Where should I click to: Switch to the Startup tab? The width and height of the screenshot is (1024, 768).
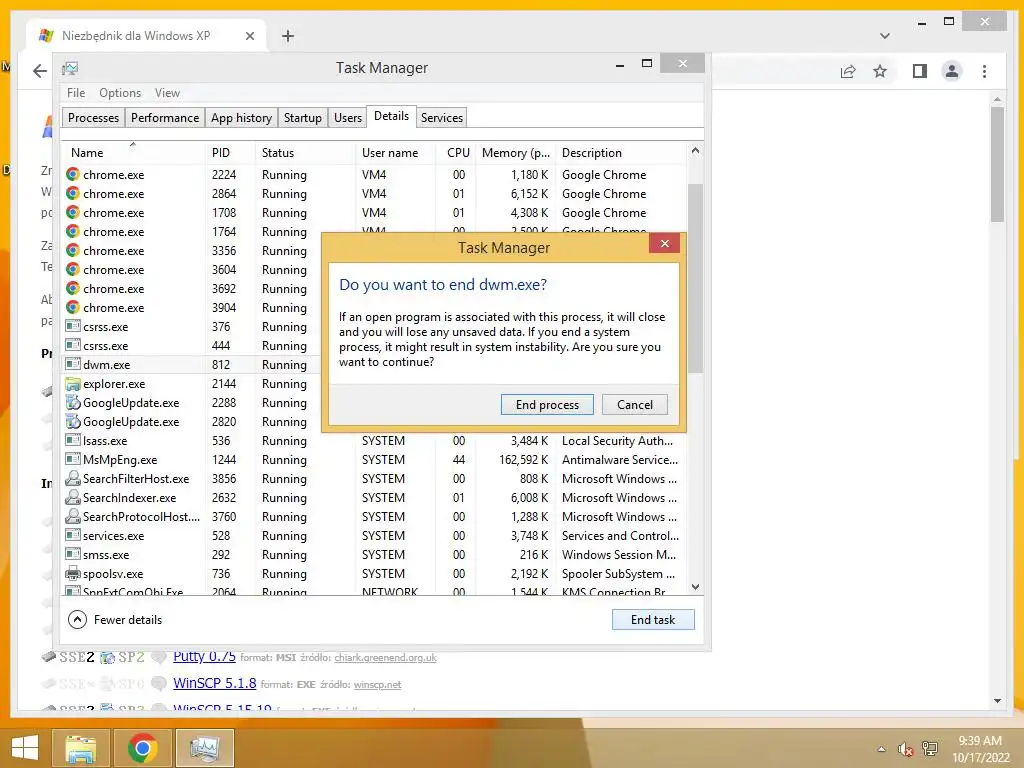coord(302,118)
